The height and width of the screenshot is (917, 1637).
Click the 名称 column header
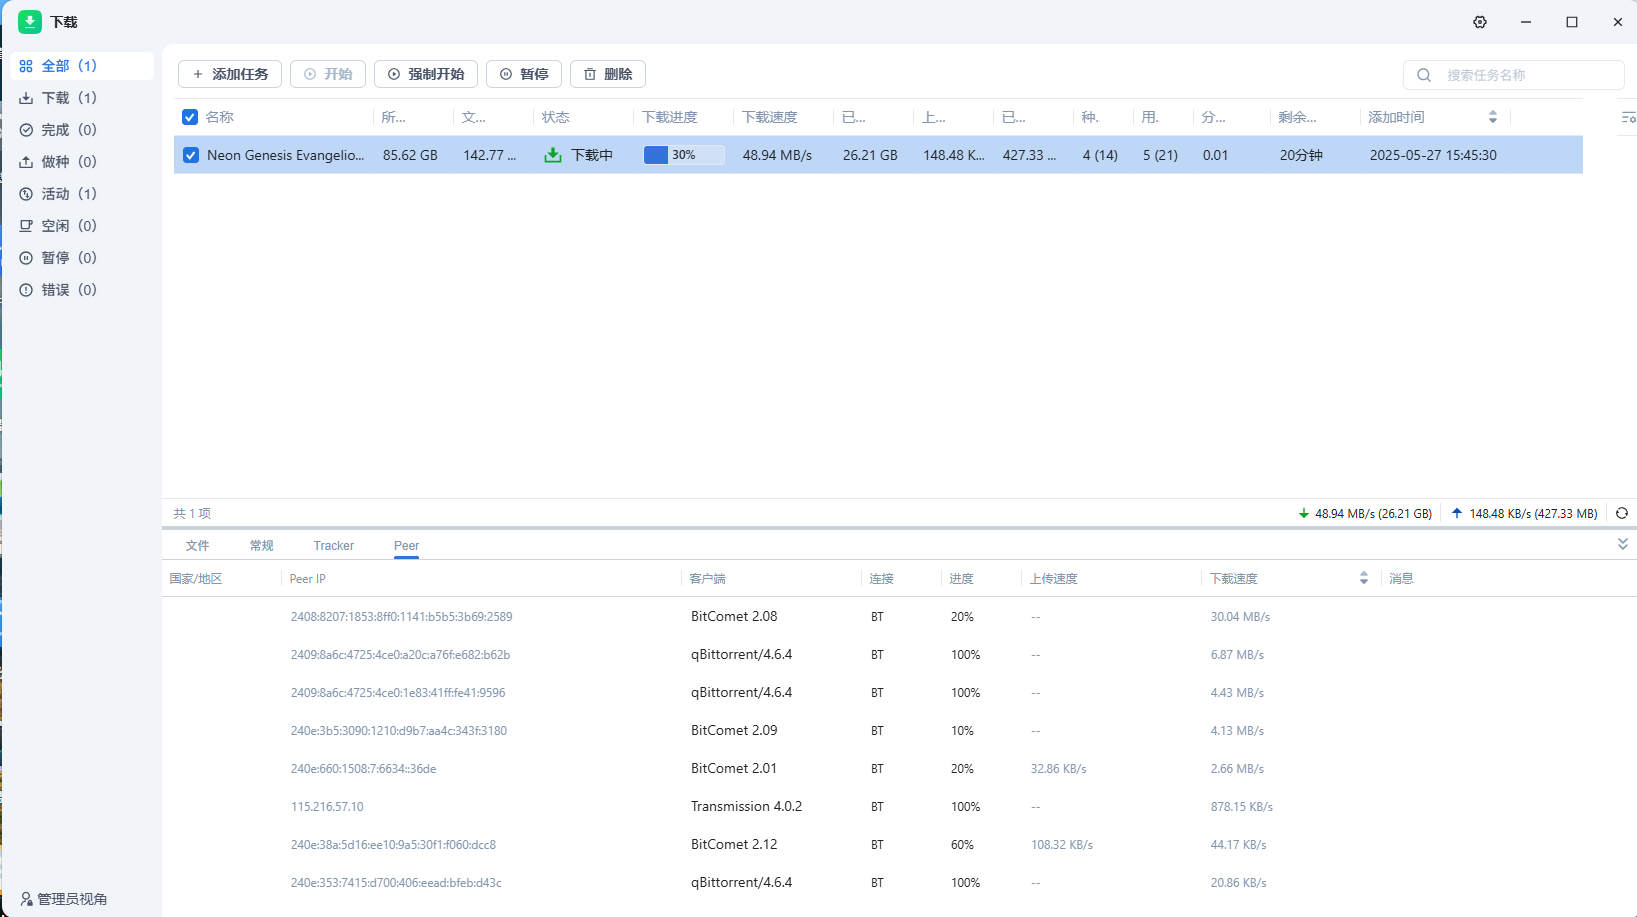tap(219, 117)
